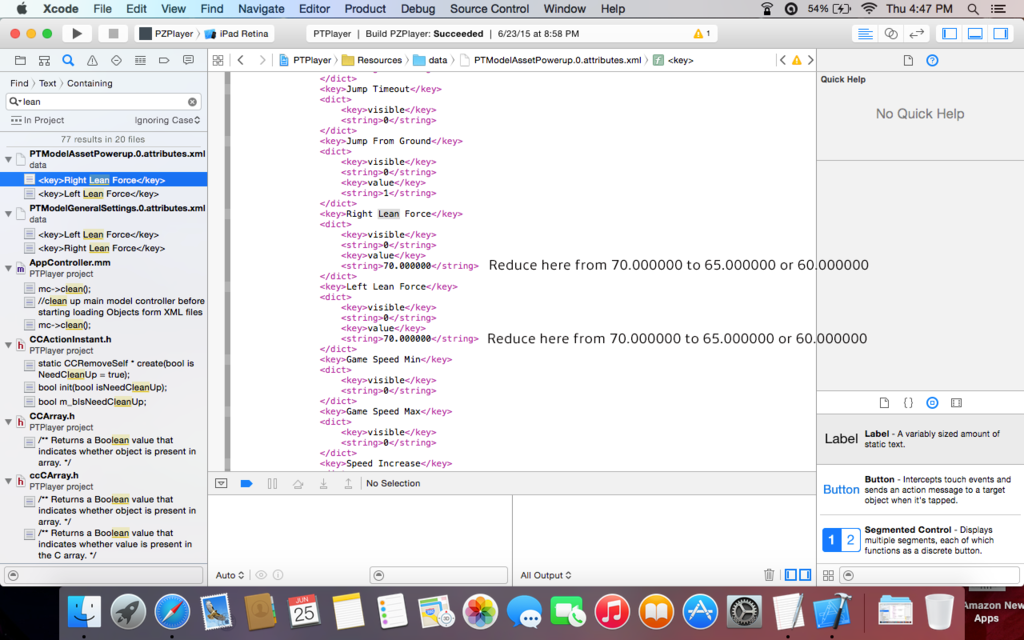Show the Code Snippet library
The height and width of the screenshot is (640, 1024).
tap(908, 402)
